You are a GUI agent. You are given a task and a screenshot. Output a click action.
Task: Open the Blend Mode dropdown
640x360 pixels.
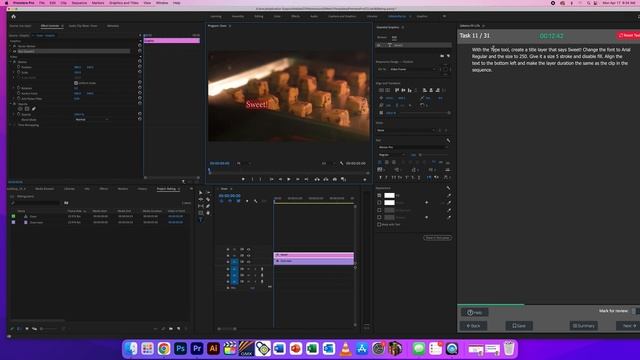tap(92, 120)
